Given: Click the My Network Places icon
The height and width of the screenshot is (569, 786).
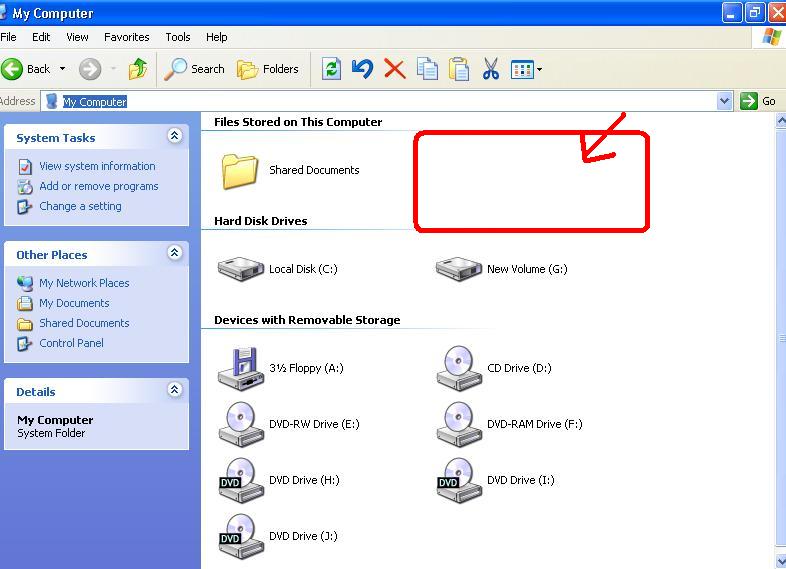Looking at the screenshot, I should [25, 283].
